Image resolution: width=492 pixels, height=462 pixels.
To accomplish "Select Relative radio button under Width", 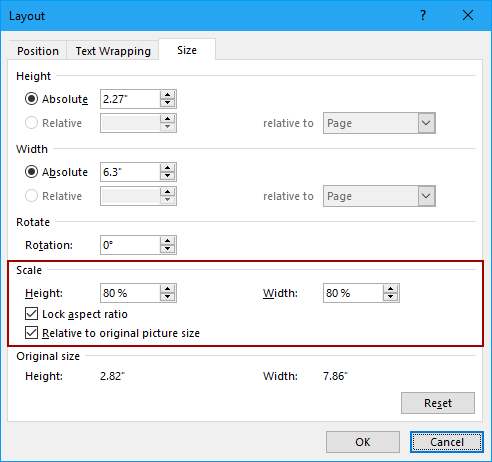I will pyautogui.click(x=31, y=196).
